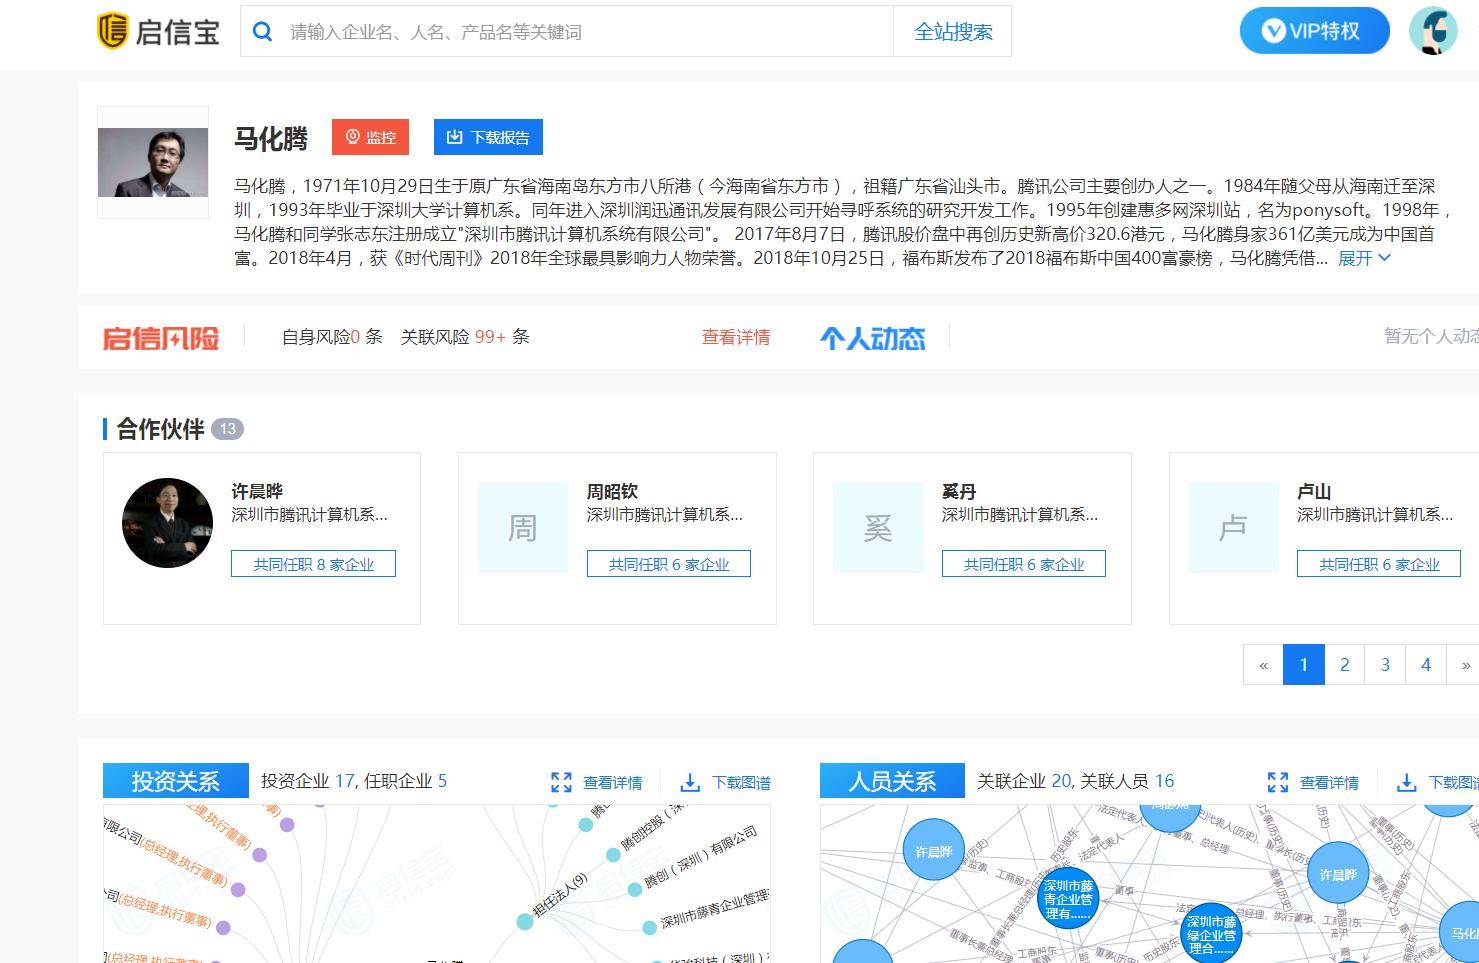Viewport: 1479px width, 963px height.
Task: Click 共同任职 8 家企业 under 许晨晔
Action: (313, 564)
